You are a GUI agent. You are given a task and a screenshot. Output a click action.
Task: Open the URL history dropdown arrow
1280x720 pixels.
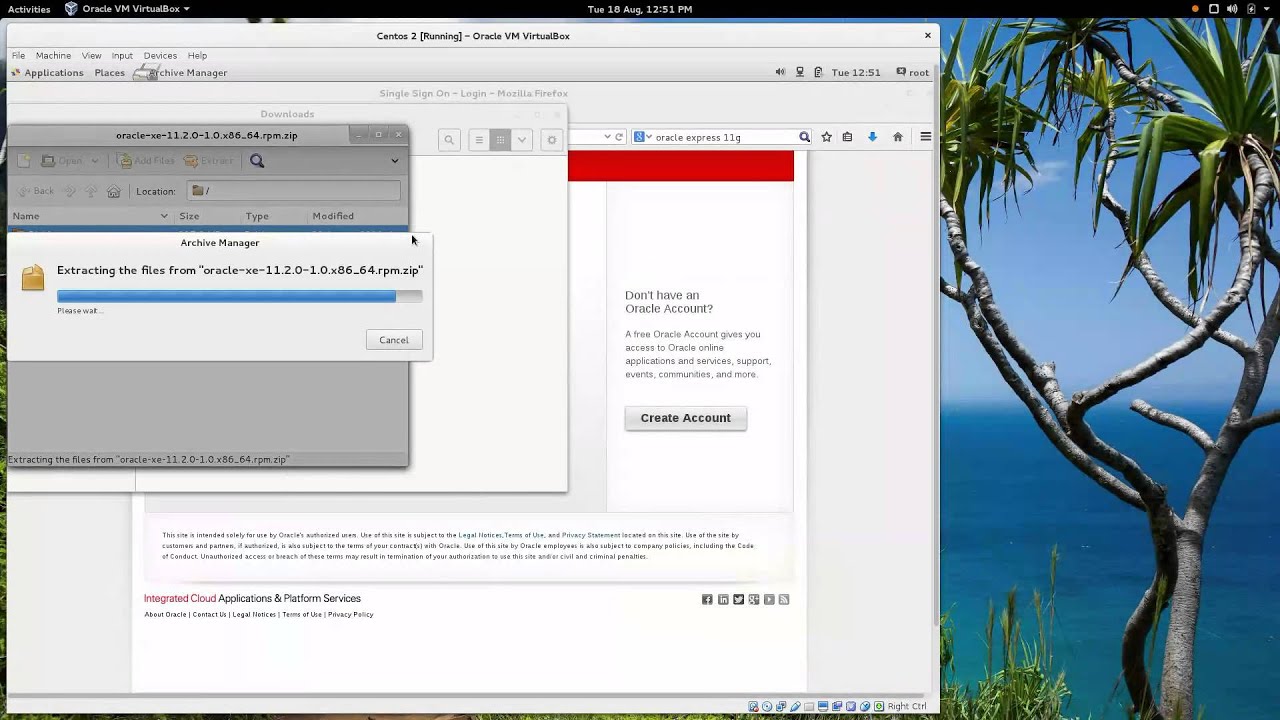[x=606, y=137]
